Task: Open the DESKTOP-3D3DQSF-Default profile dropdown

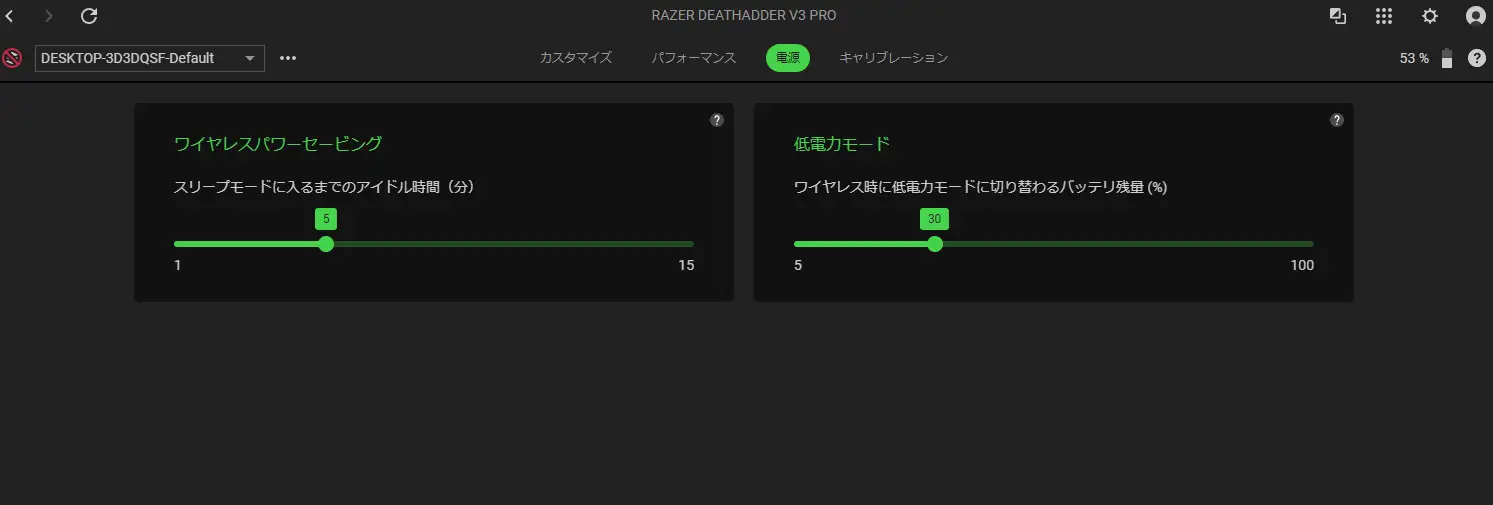Action: click(x=150, y=58)
